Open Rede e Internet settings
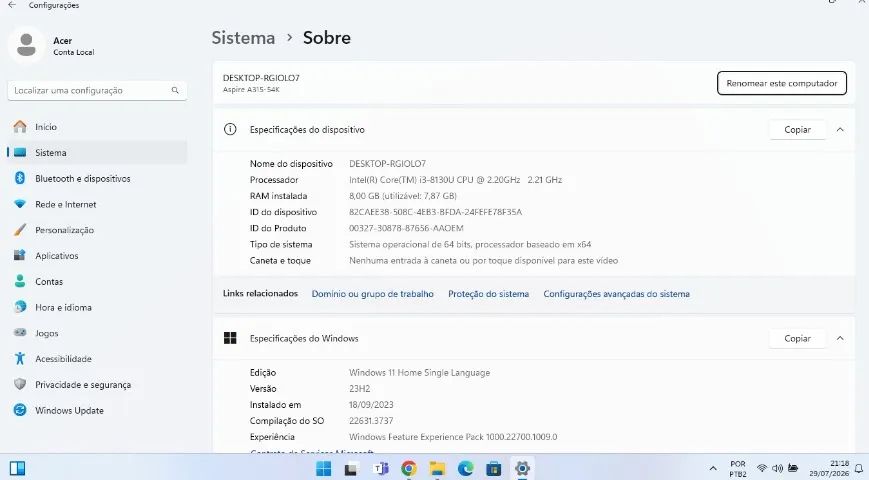 pos(97,205)
